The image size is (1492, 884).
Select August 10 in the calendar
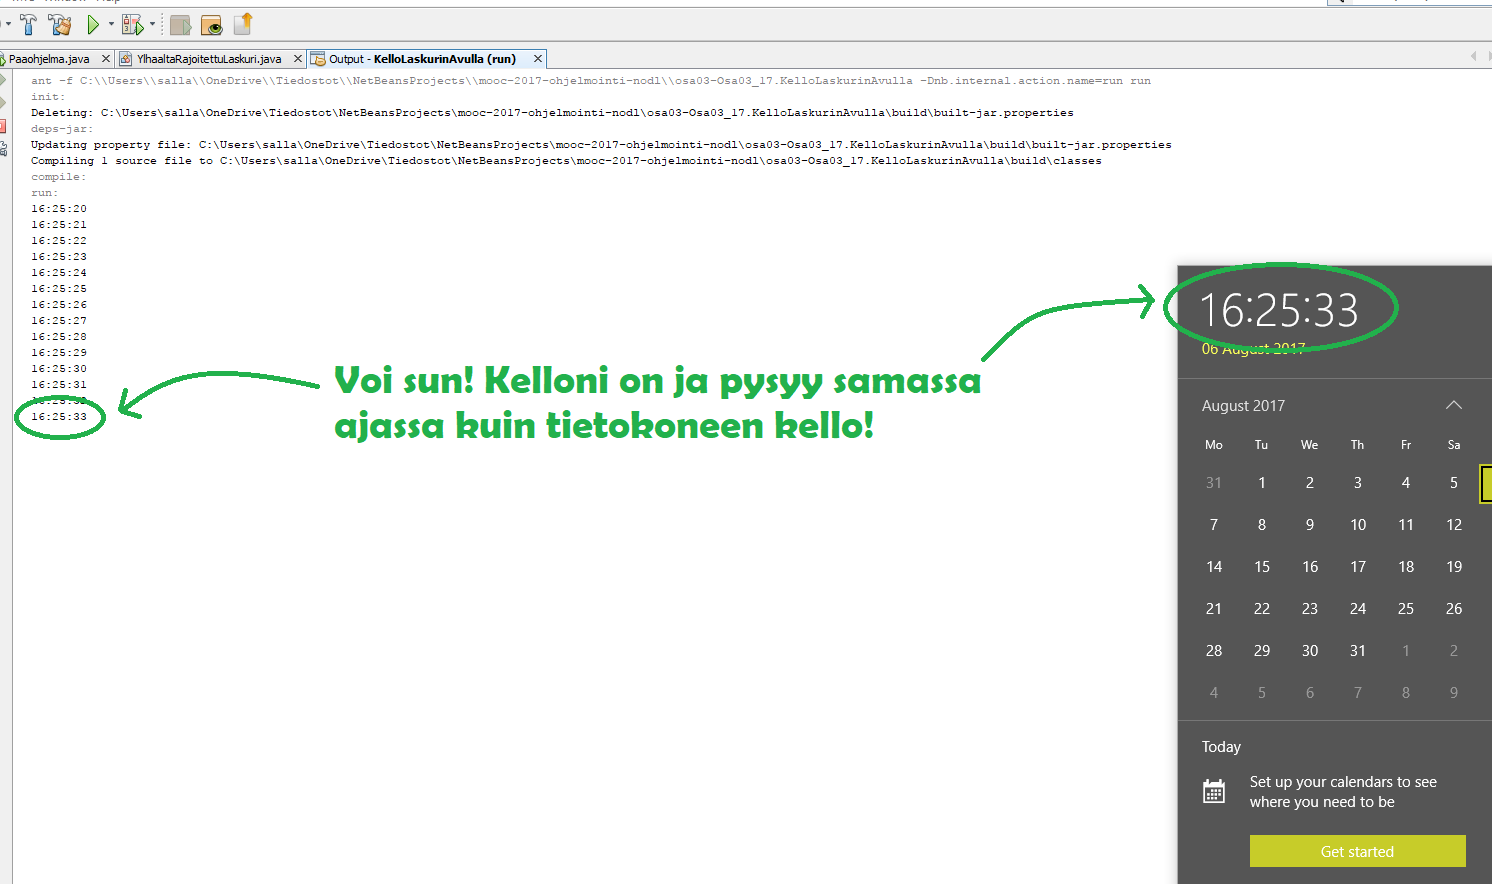coord(1358,525)
